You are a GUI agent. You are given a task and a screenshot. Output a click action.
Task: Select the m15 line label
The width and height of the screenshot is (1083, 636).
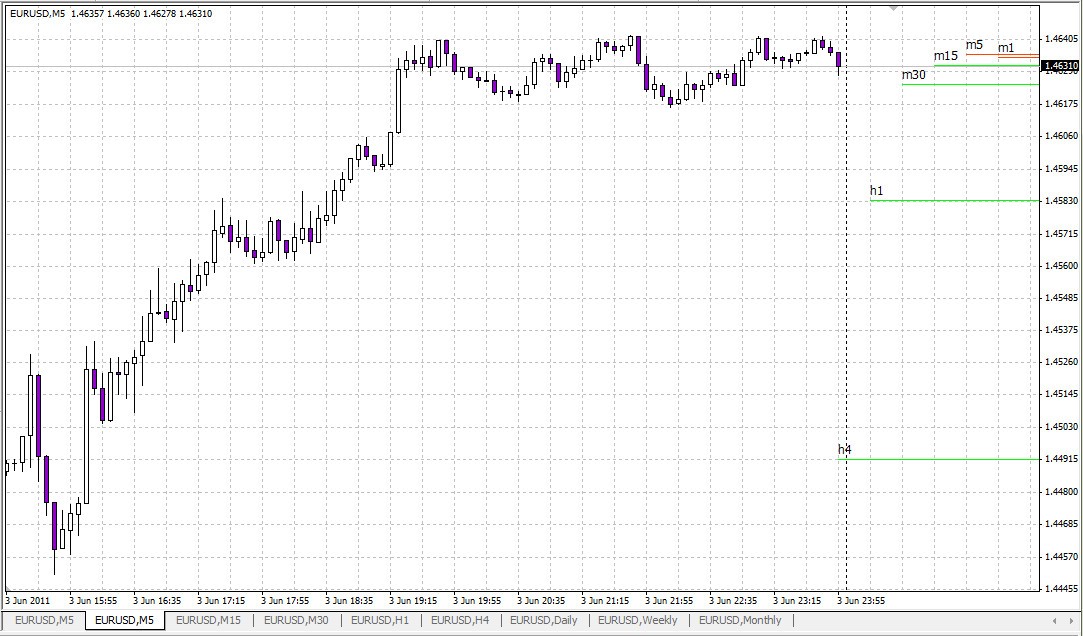[x=945, y=56]
